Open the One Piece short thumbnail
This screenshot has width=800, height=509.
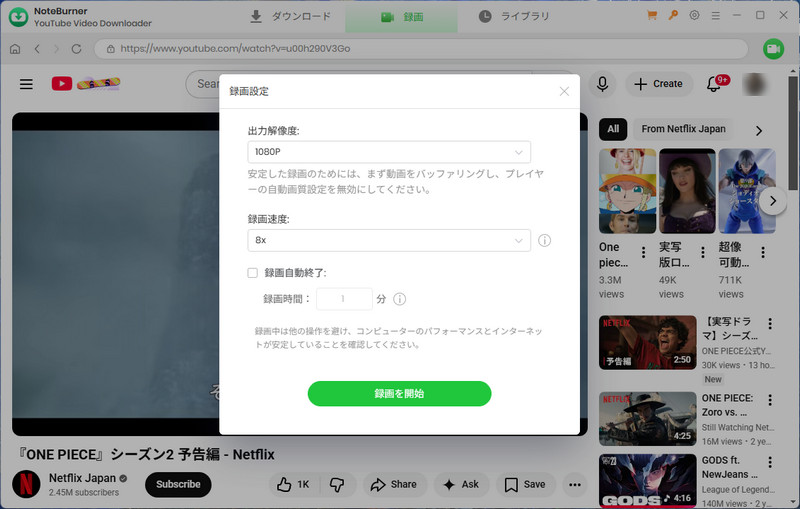(628, 191)
